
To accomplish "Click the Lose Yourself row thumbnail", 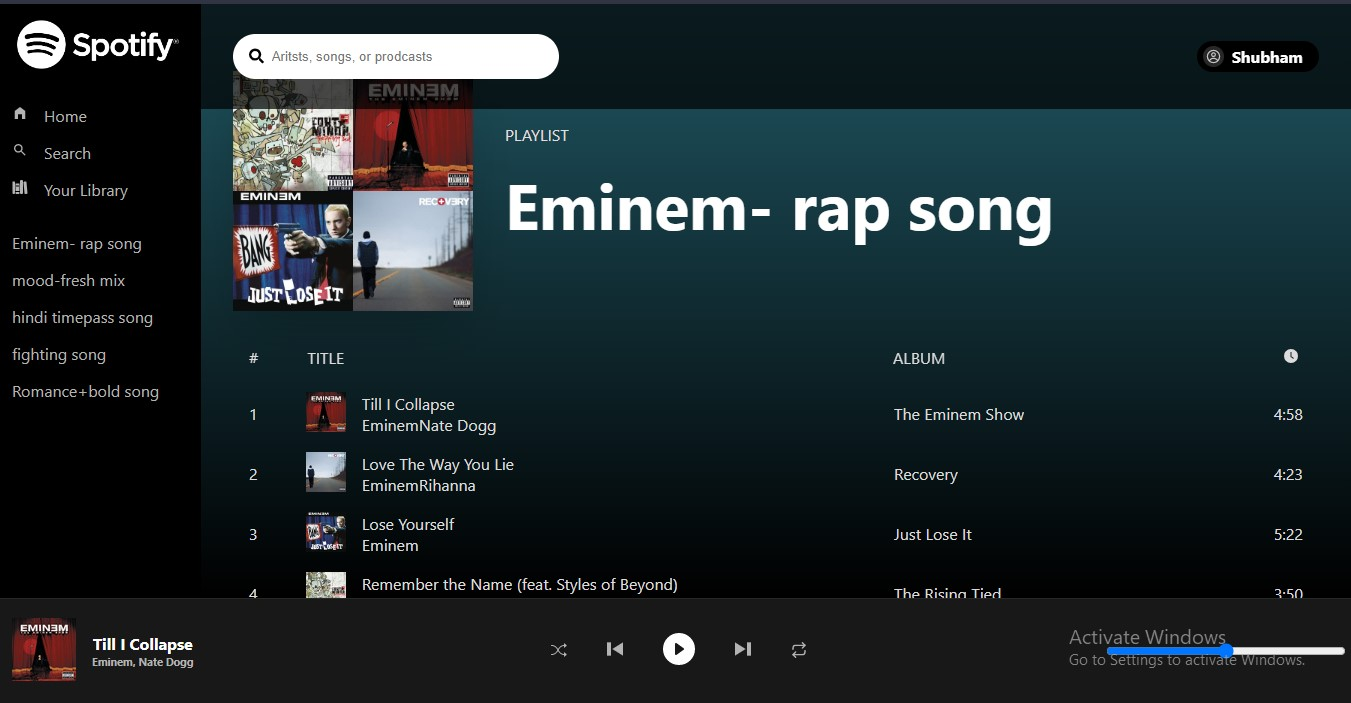I will click(326, 532).
